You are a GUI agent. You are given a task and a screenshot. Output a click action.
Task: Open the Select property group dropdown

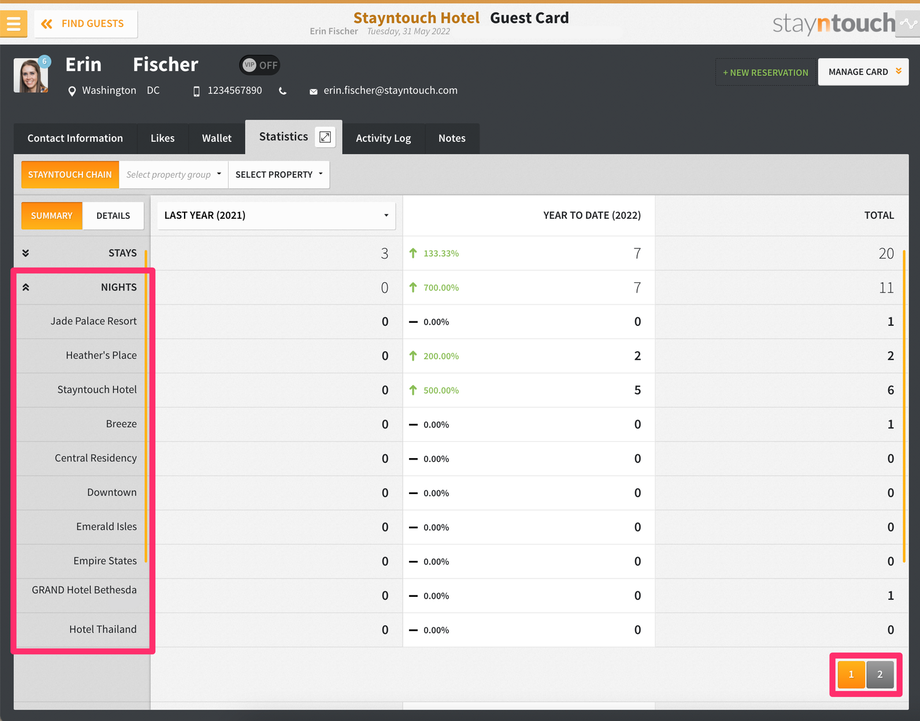point(173,174)
